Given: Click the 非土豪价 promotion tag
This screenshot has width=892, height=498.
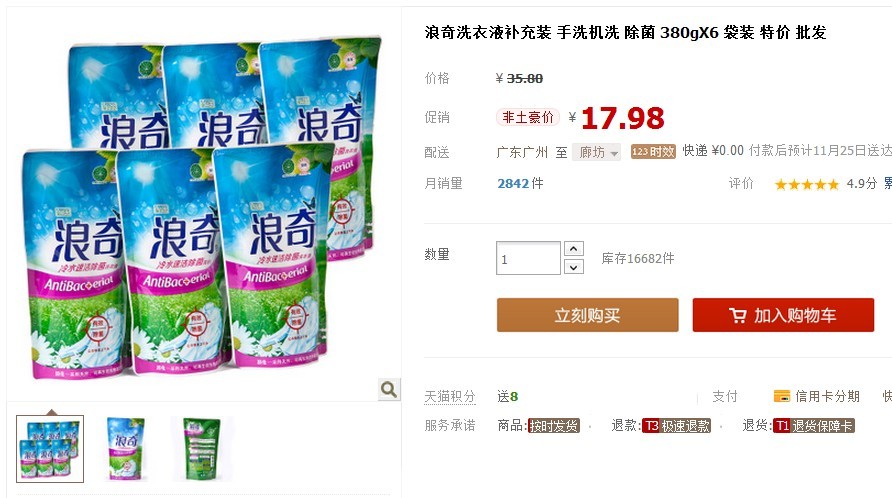Looking at the screenshot, I should (x=528, y=117).
